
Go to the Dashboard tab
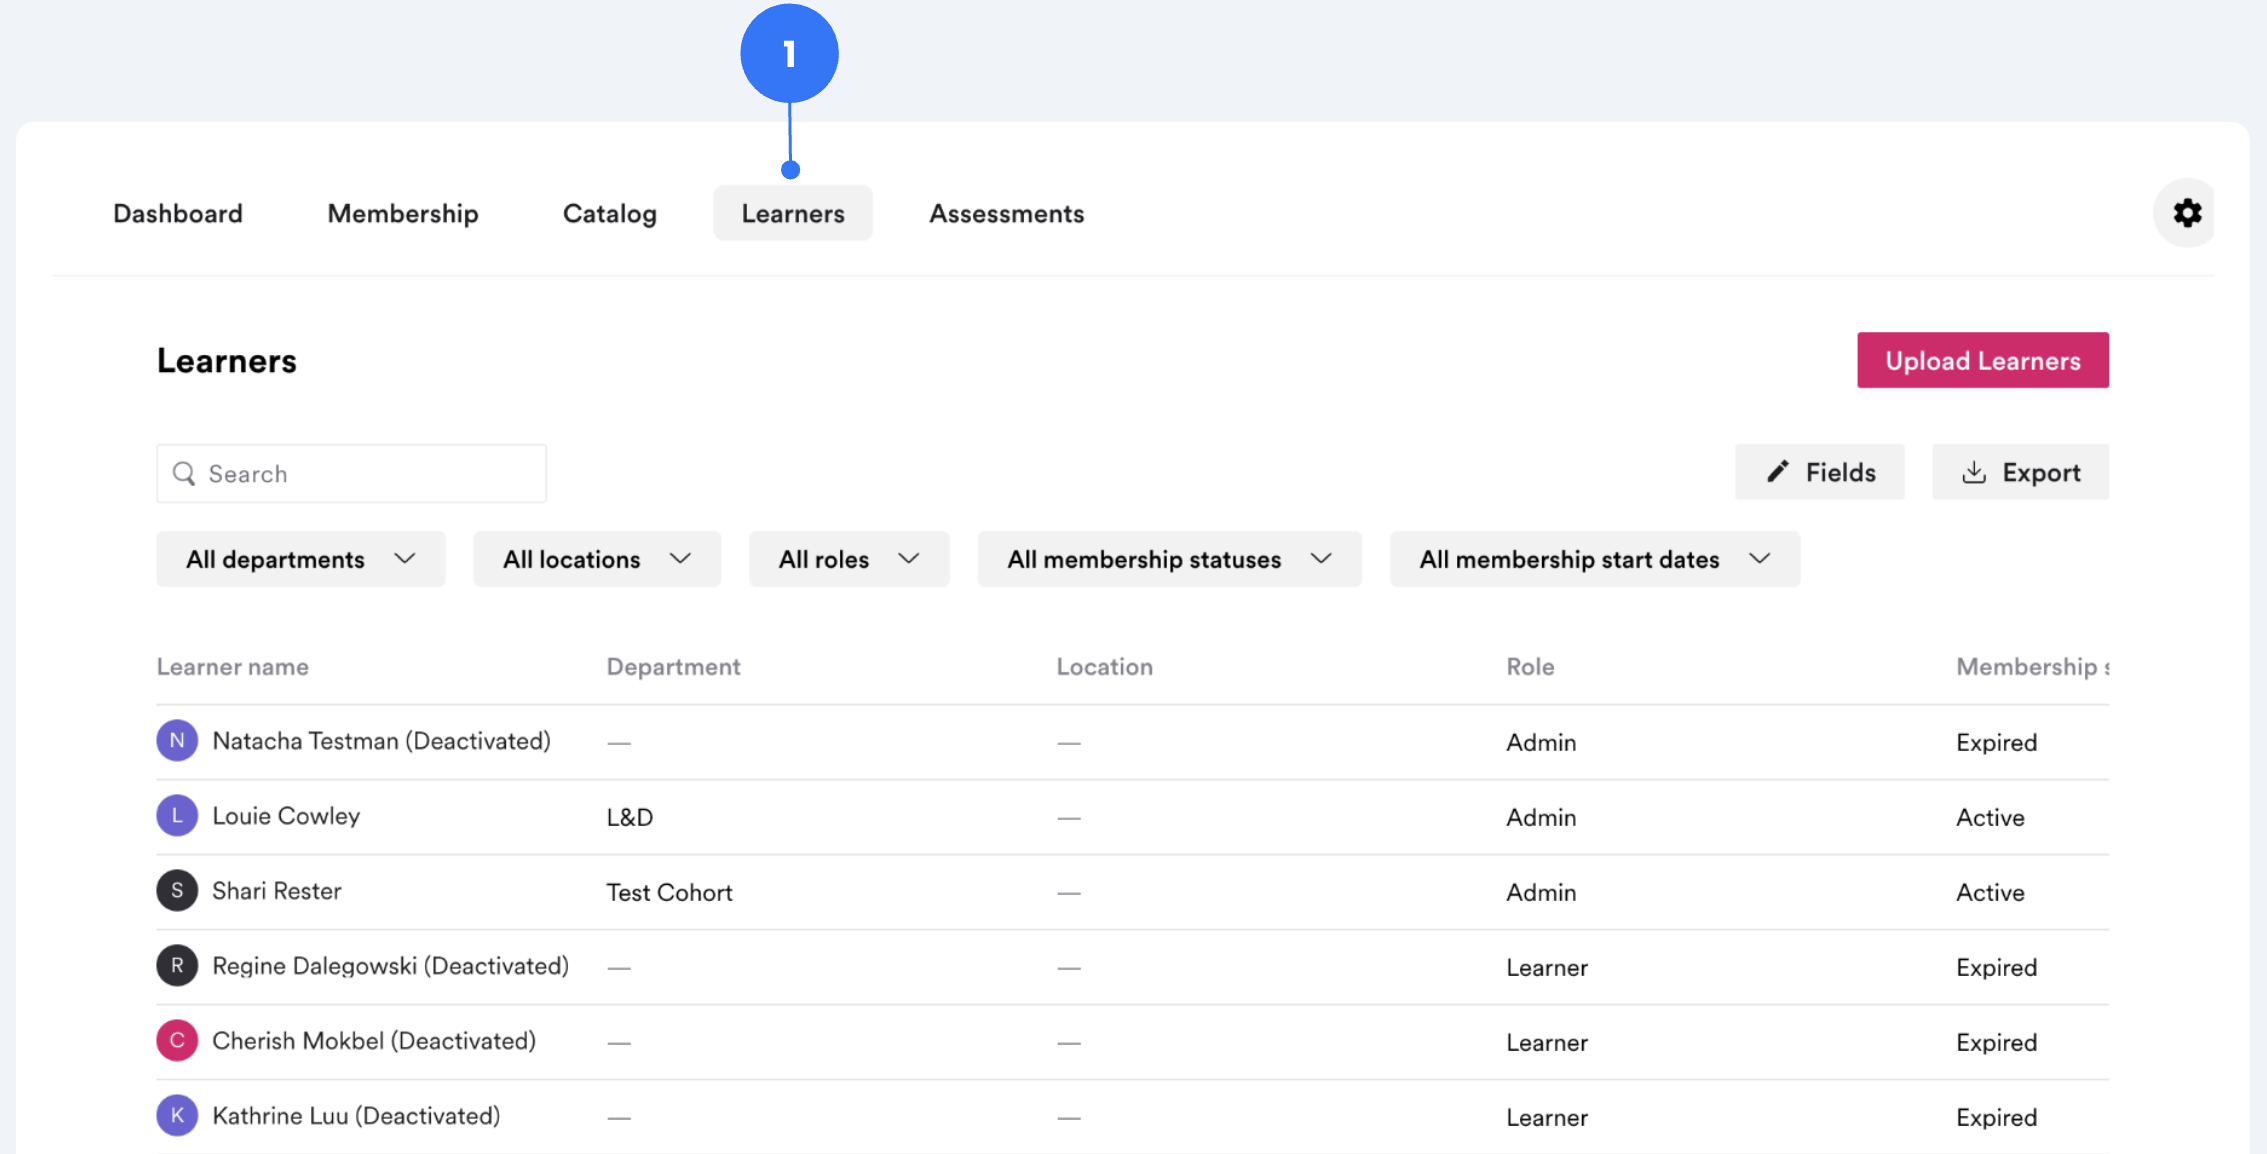[x=178, y=213]
